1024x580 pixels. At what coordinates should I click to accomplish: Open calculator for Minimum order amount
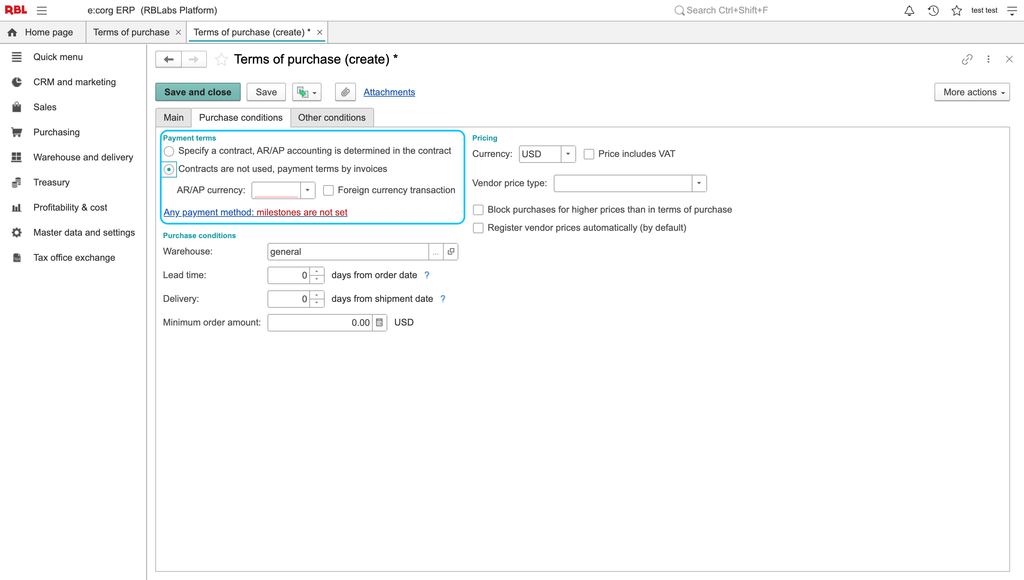coord(379,323)
